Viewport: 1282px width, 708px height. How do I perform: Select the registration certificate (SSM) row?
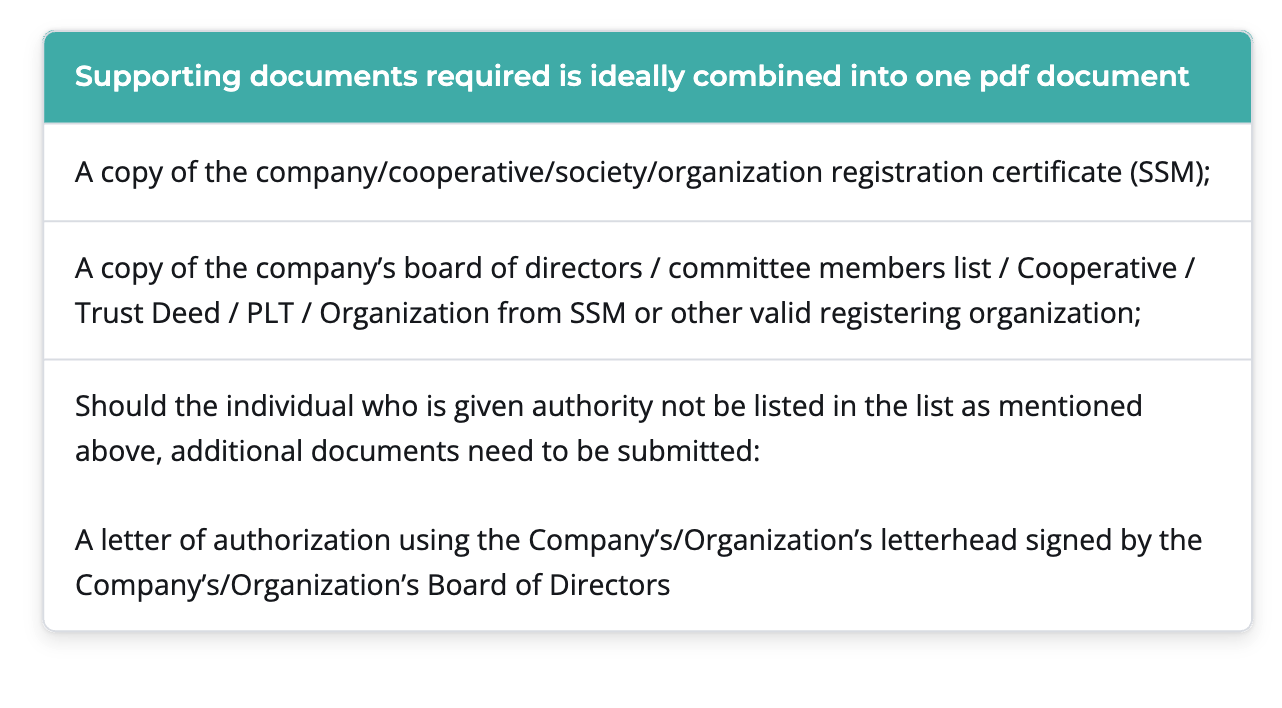(647, 172)
